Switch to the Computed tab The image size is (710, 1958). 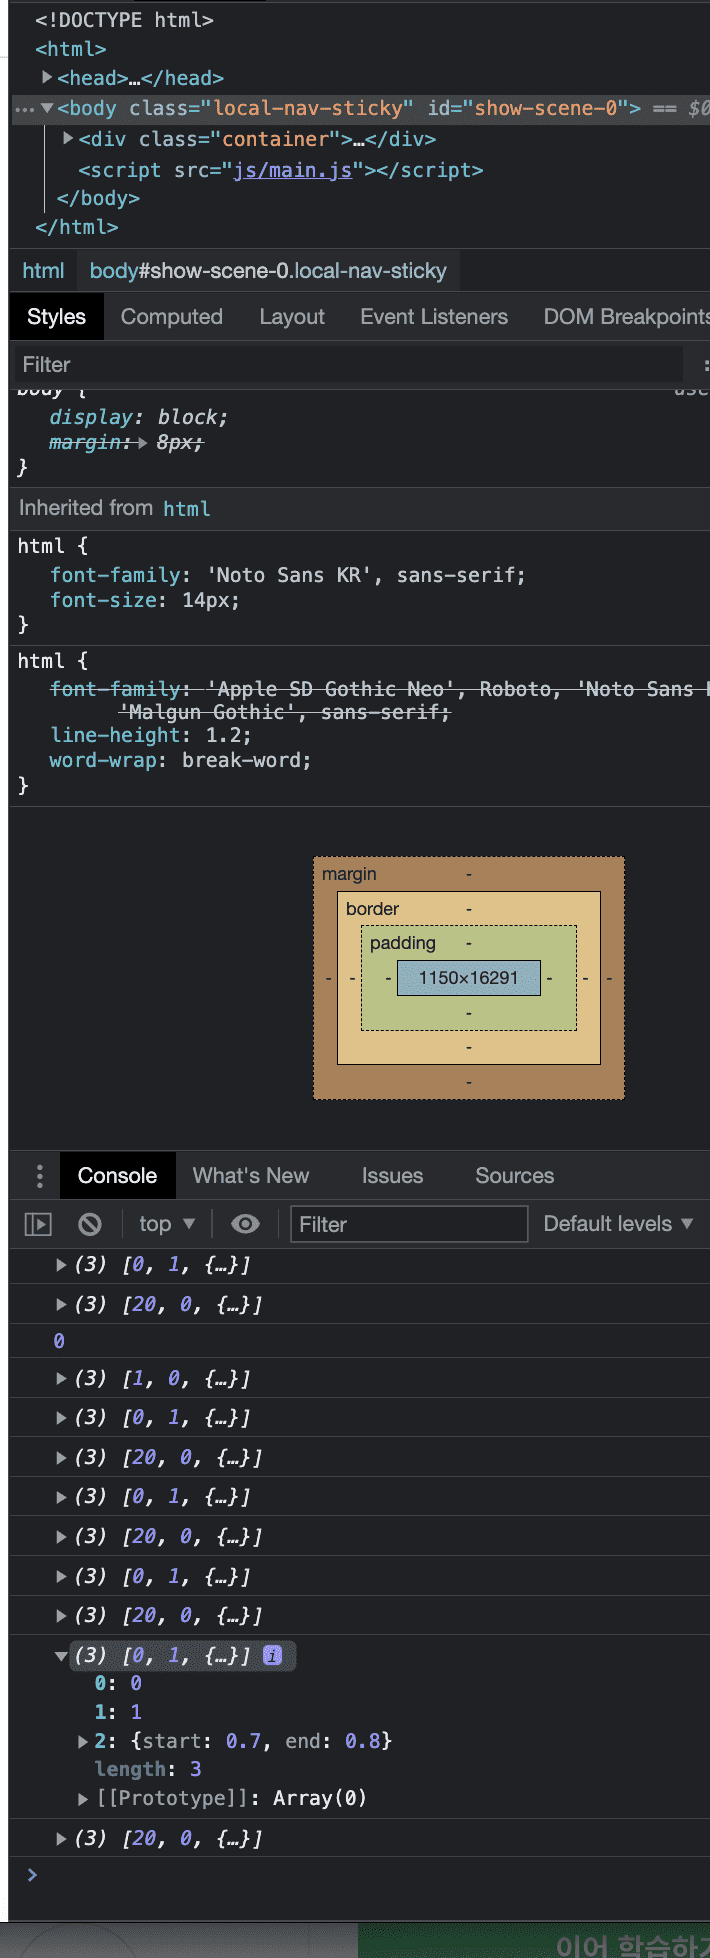click(172, 317)
